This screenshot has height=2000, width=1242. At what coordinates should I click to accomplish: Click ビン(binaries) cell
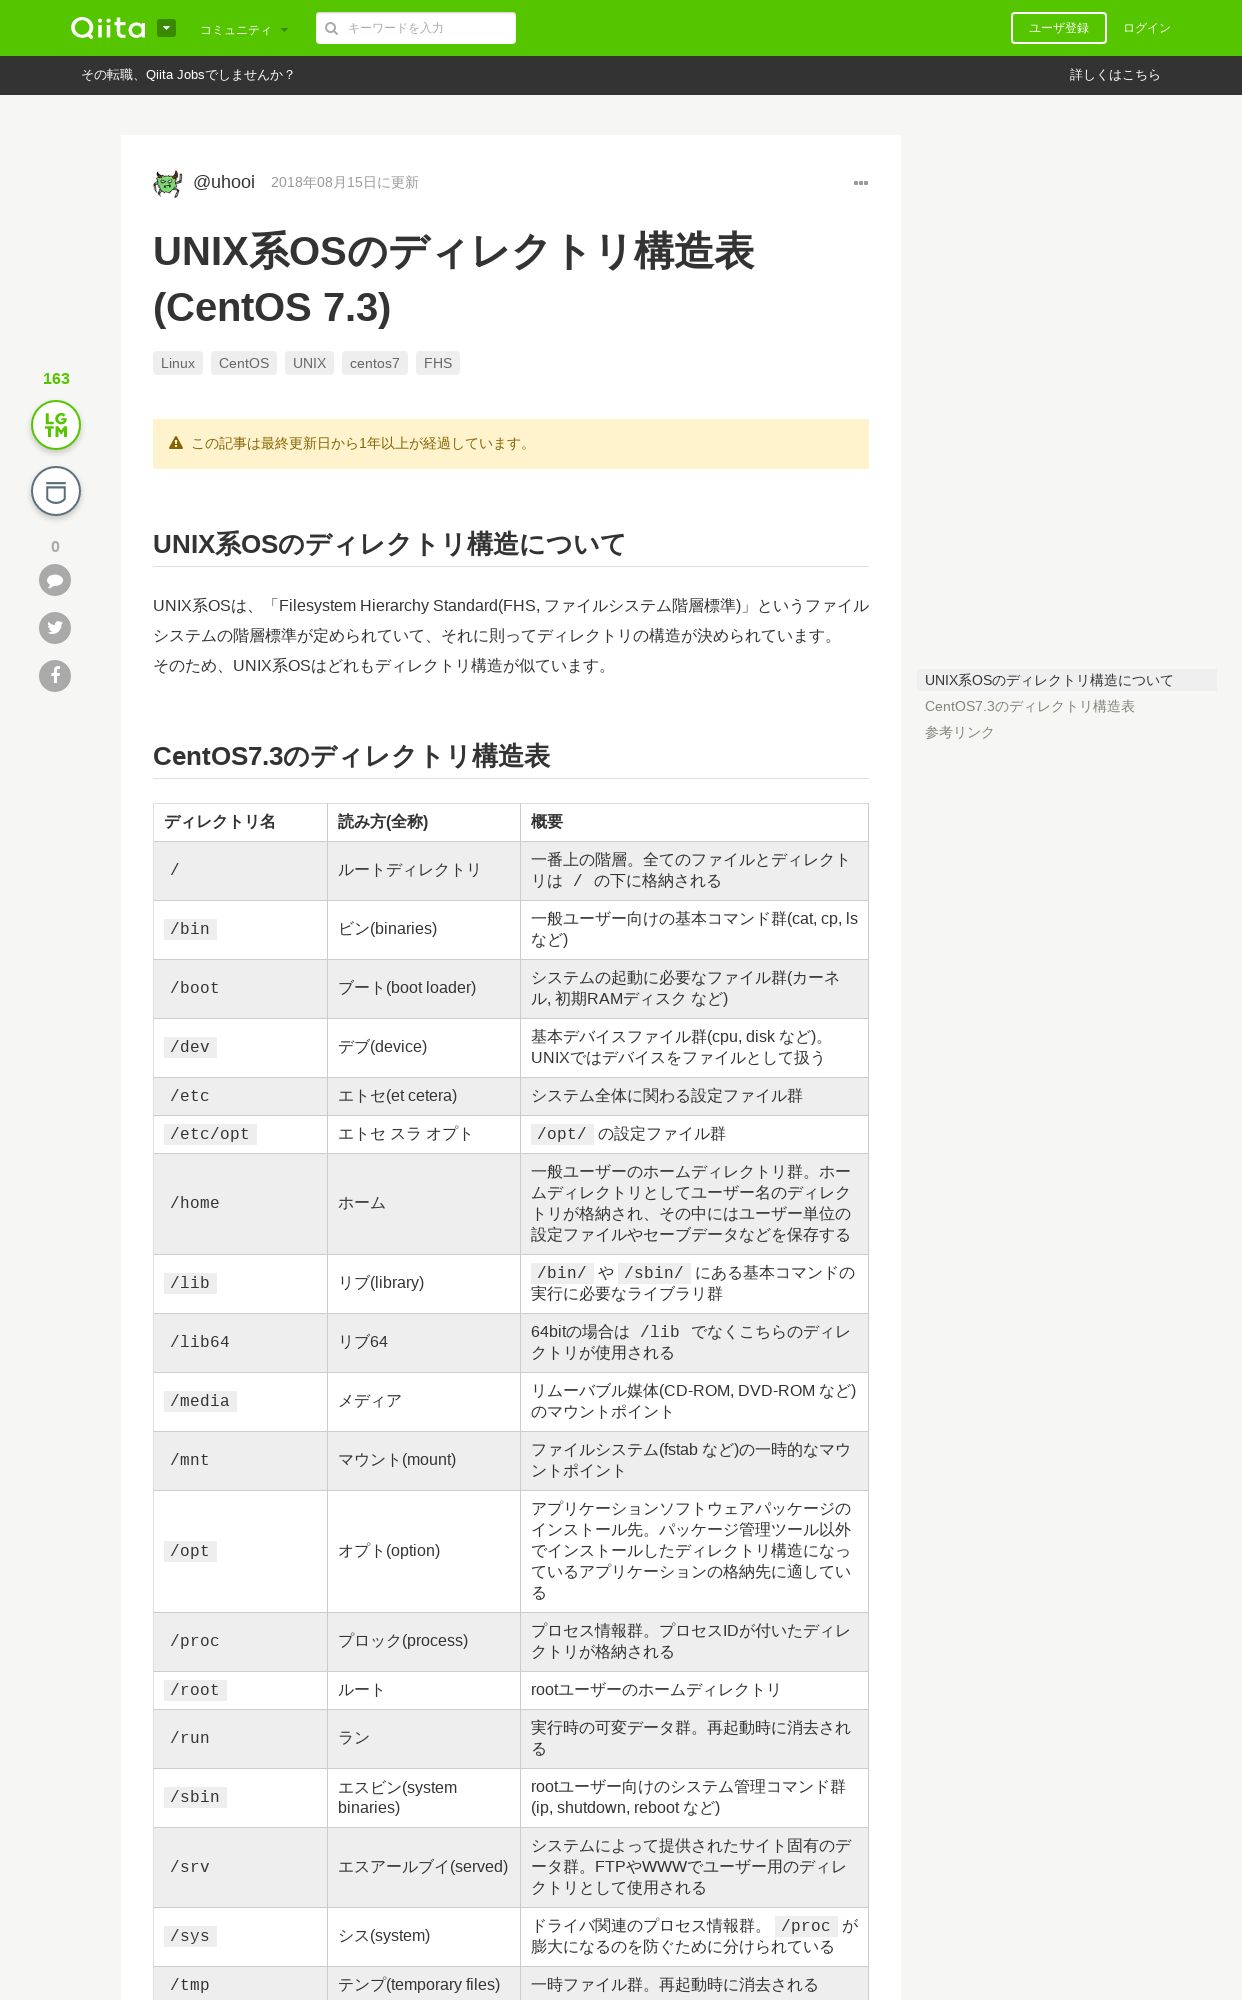(424, 929)
